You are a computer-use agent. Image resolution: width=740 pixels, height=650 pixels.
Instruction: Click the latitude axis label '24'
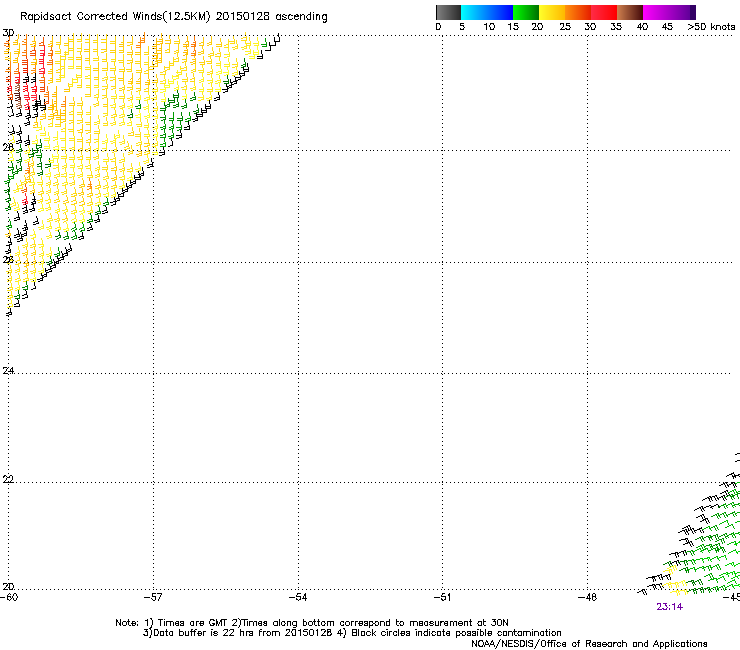point(8,371)
